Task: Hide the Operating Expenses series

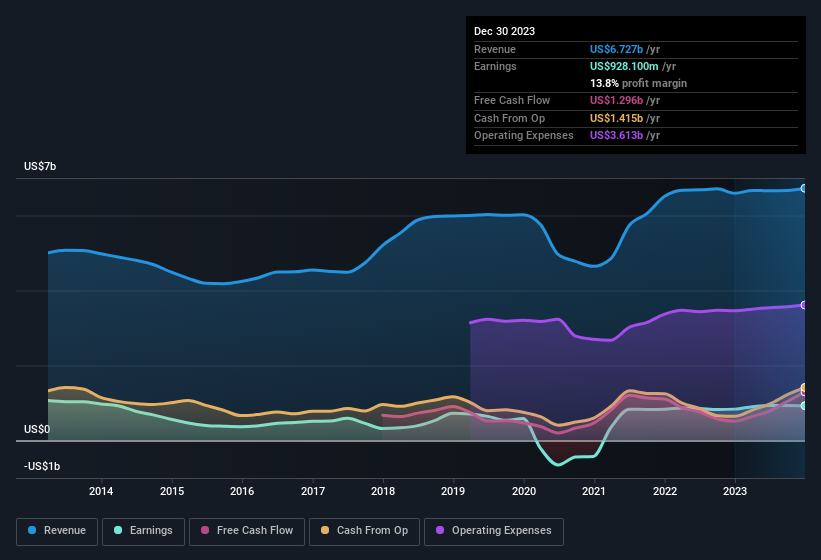Action: 493,530
